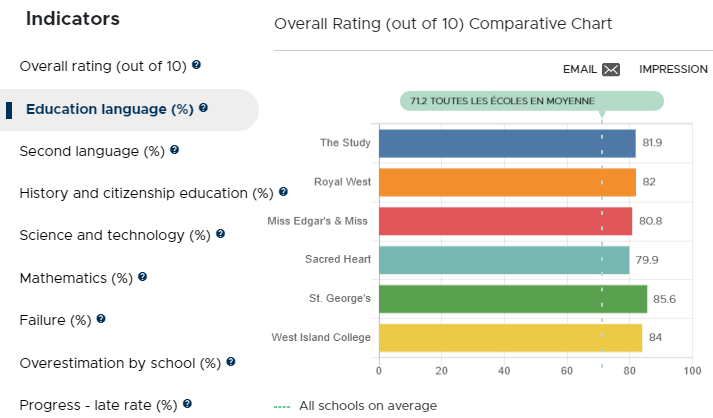Select Science and technology (%) indicator
713x418 pixels.
tap(115, 235)
